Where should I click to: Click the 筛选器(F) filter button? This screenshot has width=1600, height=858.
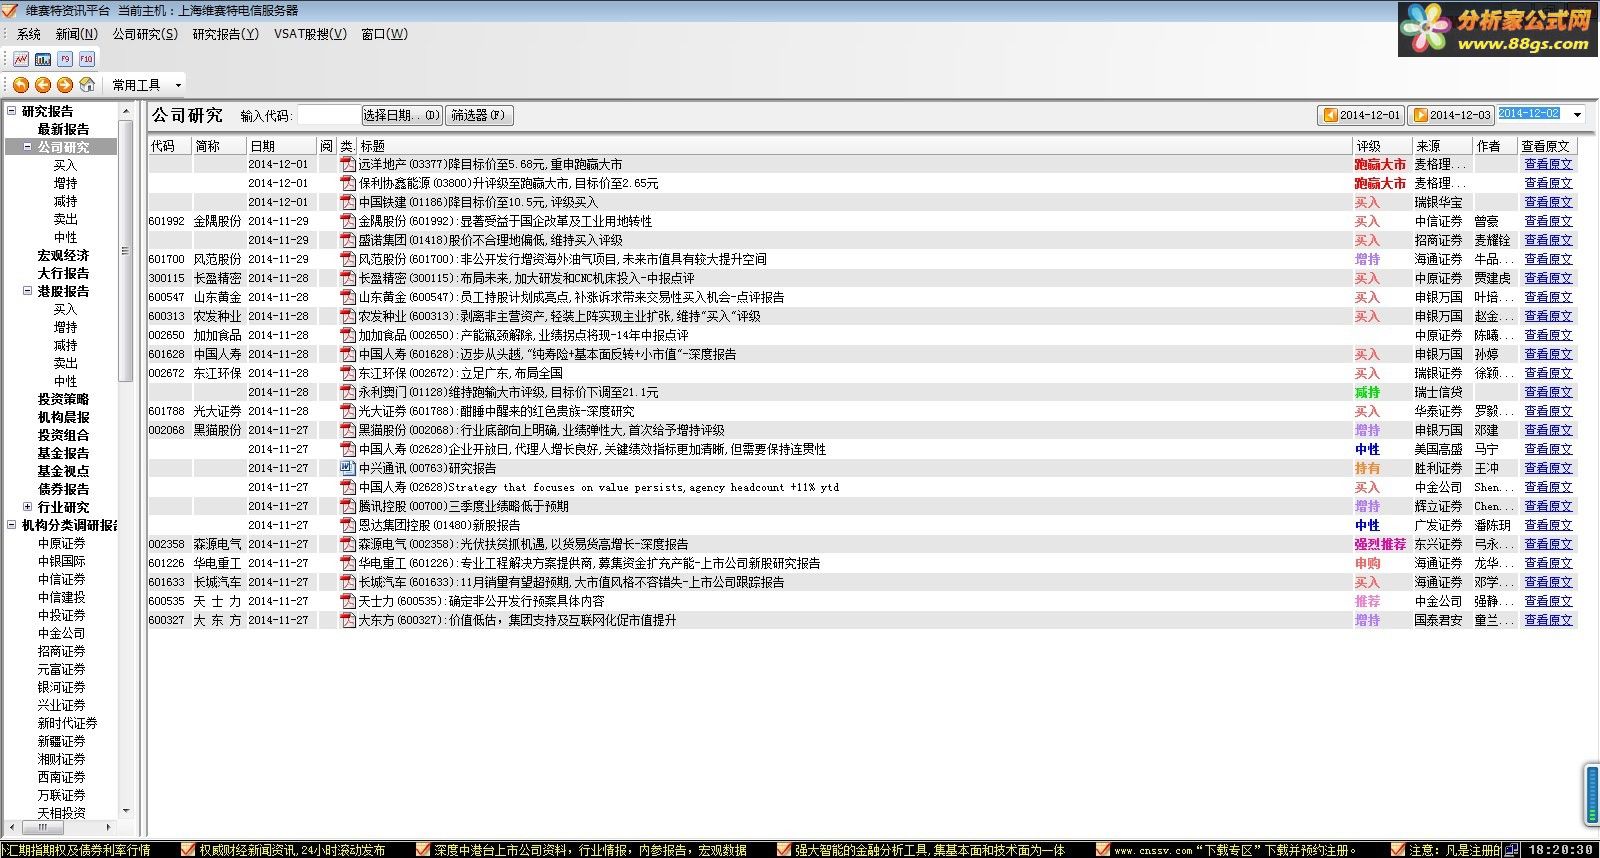coord(478,115)
